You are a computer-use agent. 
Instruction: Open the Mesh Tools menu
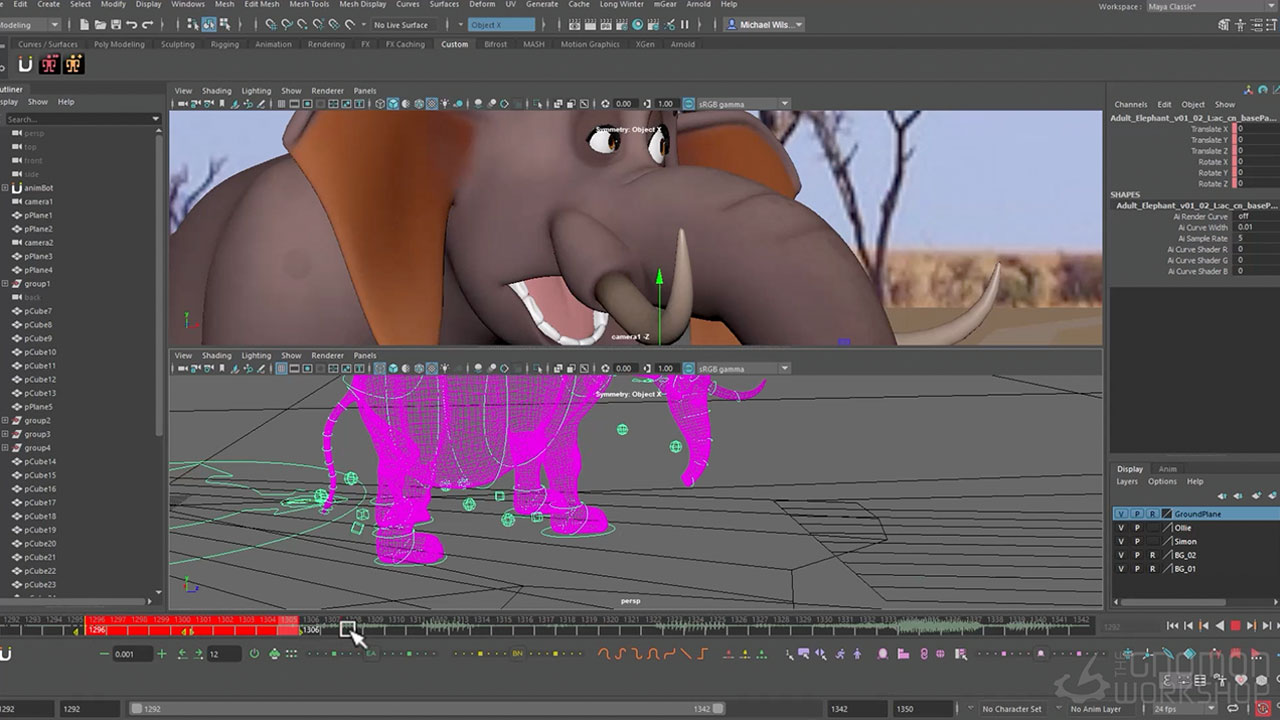310,4
